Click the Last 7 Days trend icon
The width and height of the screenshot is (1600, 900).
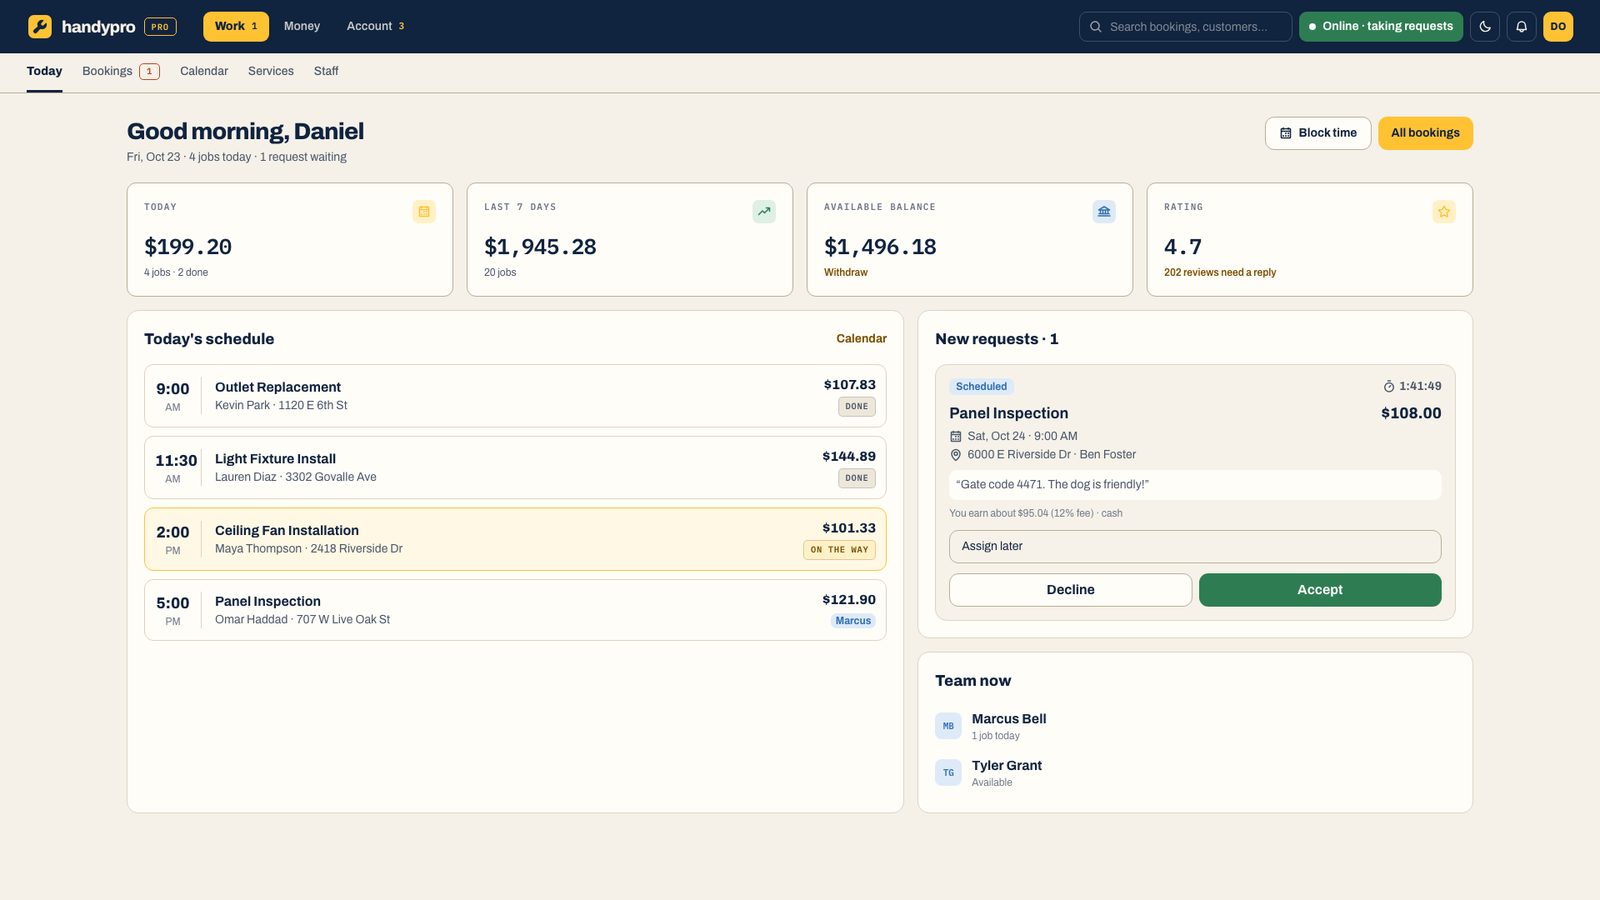point(764,211)
